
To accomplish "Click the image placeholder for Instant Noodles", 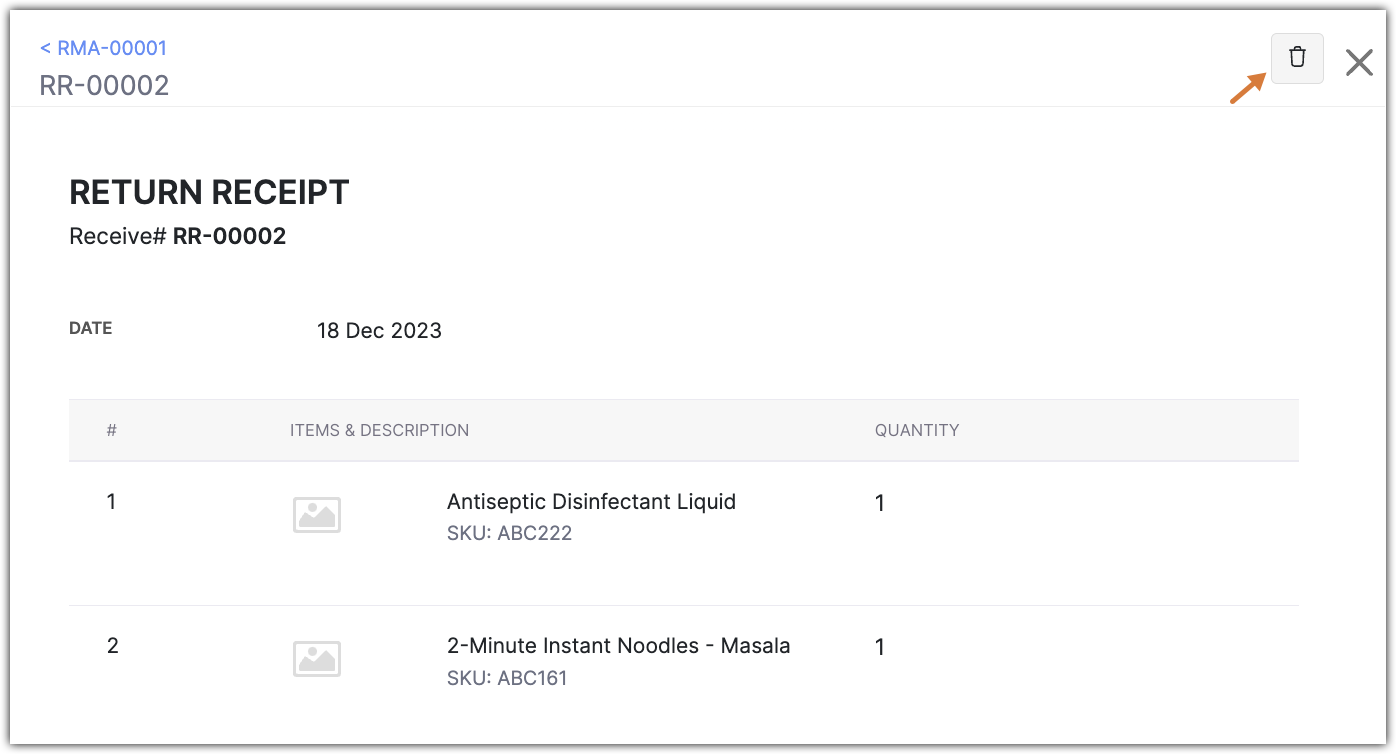I will 317,659.
